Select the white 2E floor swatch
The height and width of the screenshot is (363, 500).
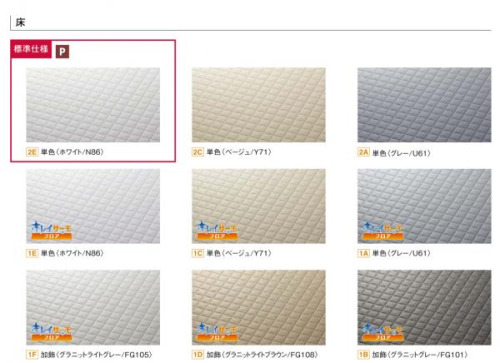93,105
